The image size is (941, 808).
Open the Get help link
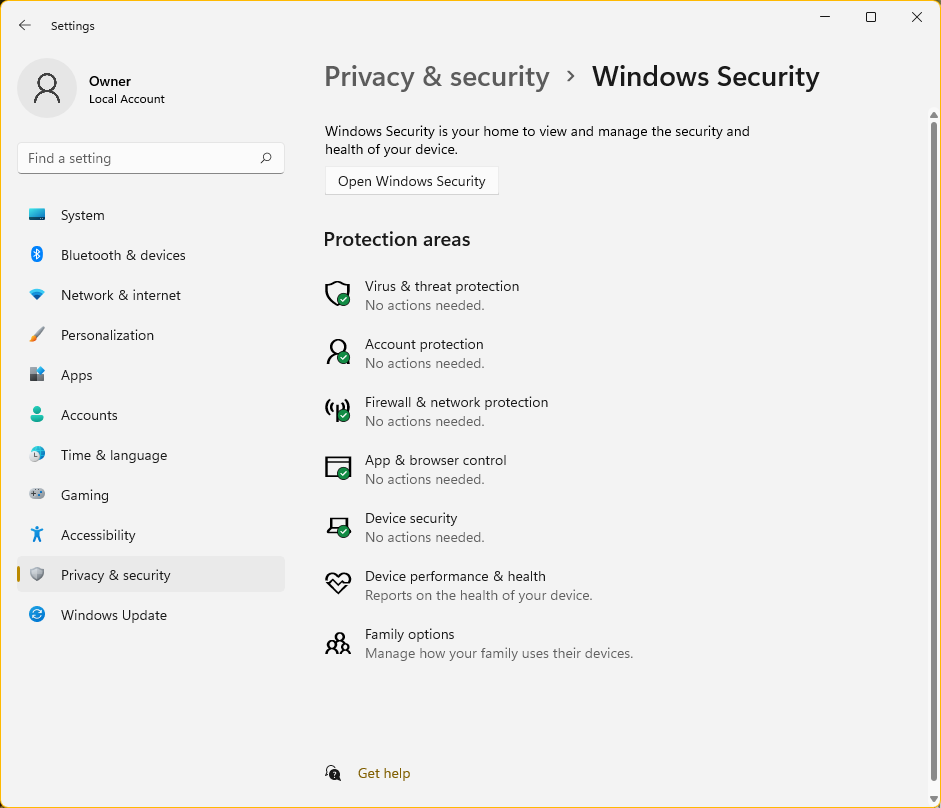click(384, 773)
